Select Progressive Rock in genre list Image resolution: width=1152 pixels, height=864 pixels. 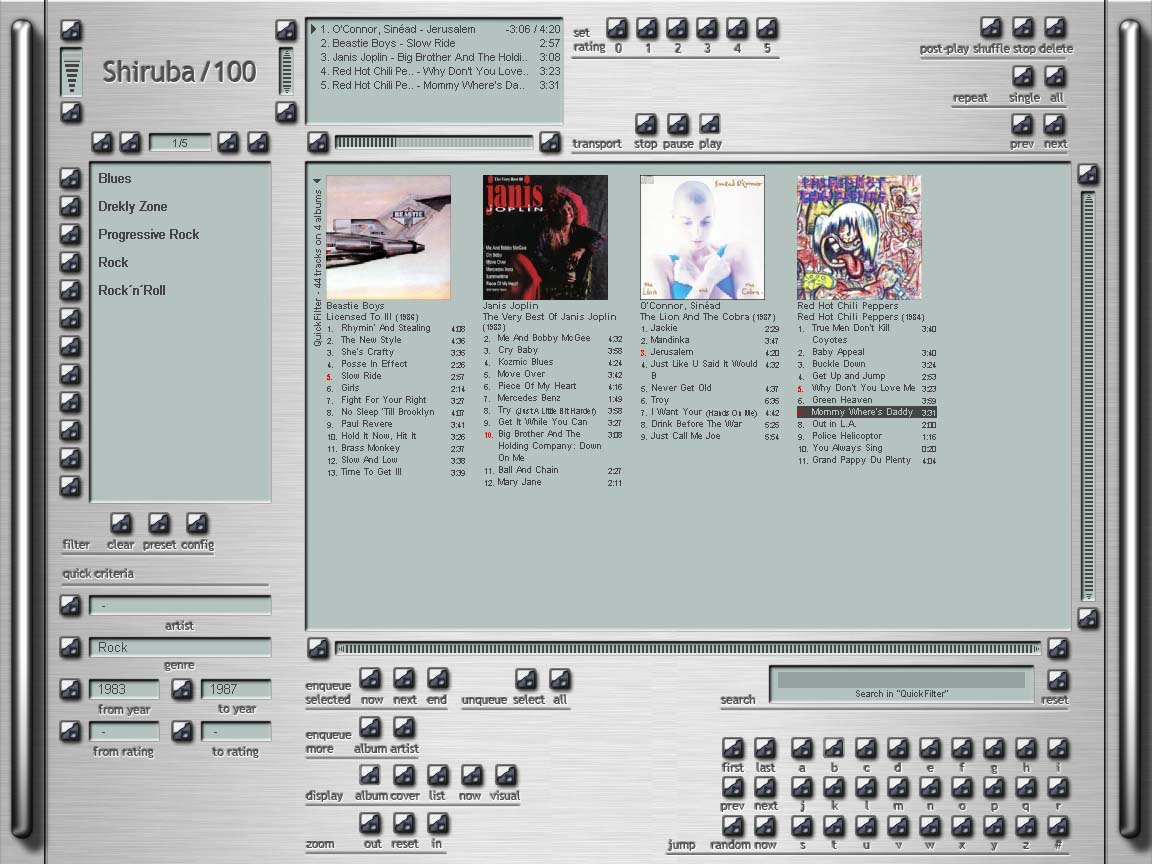(148, 234)
